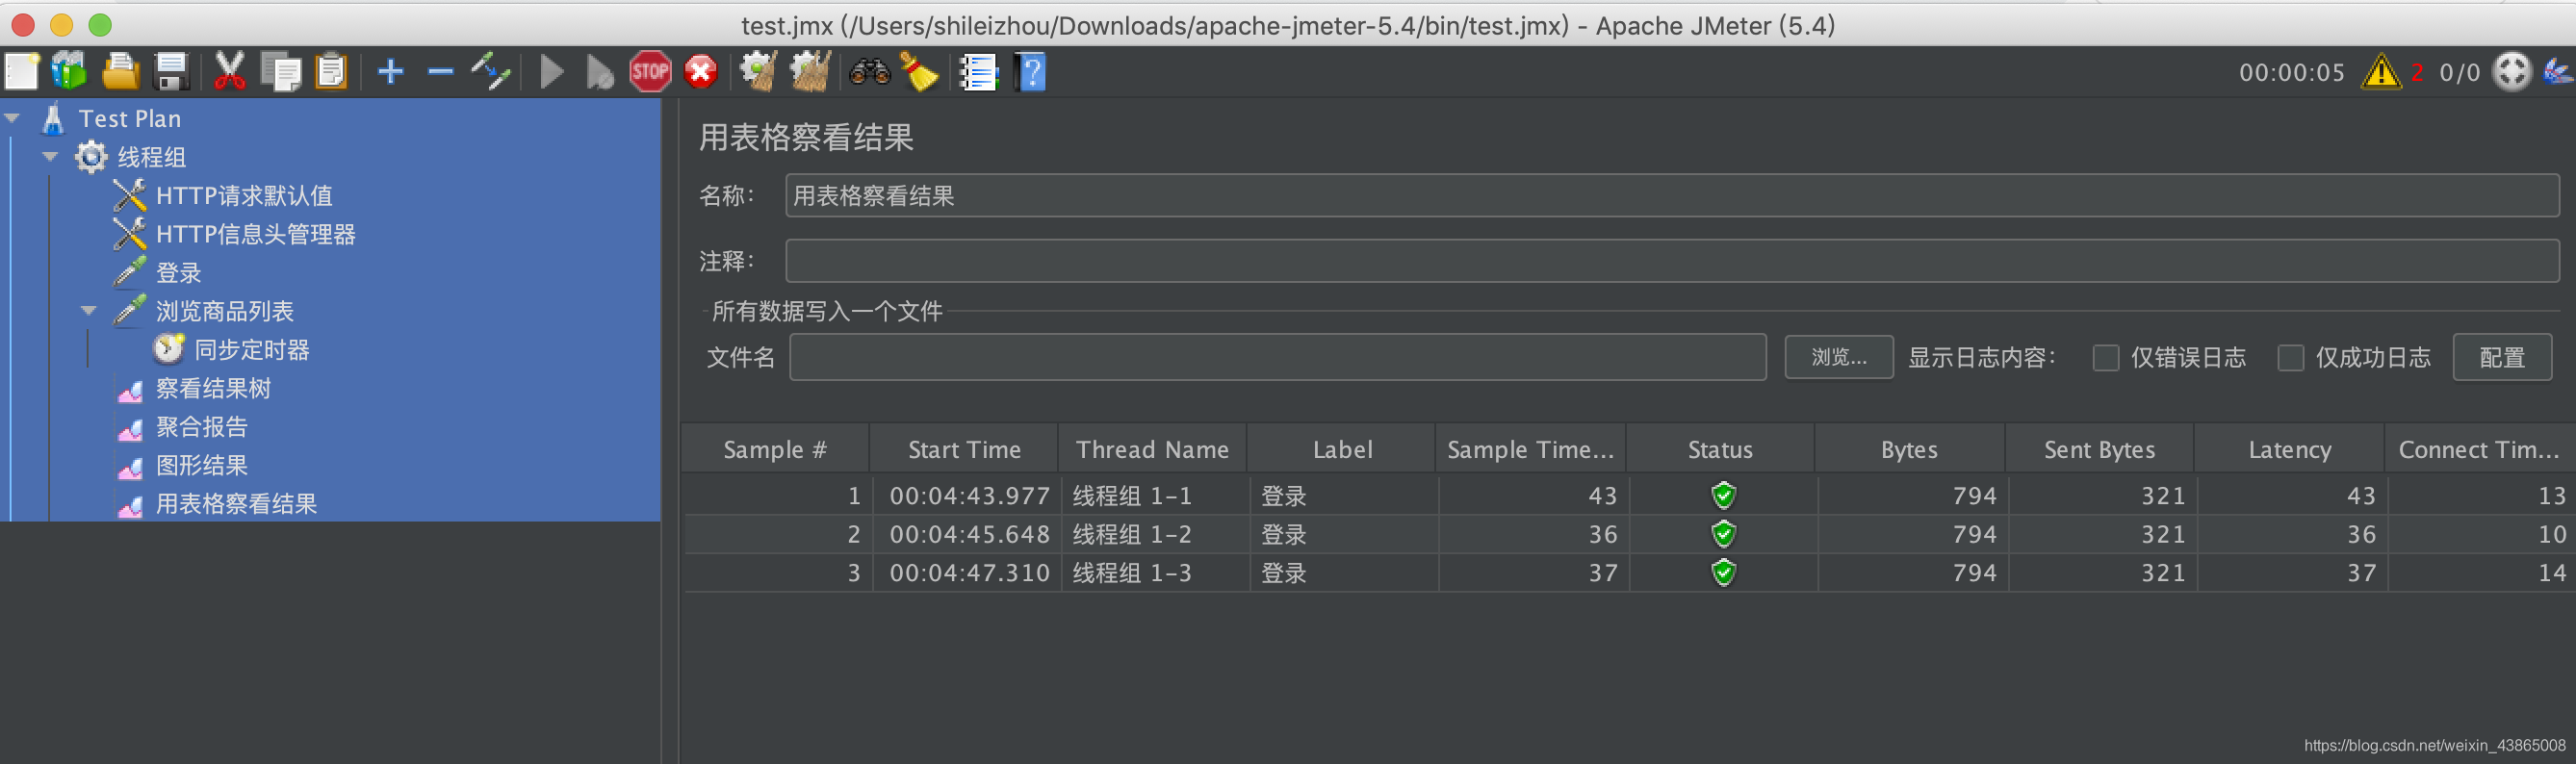Click the Cut scissors icon
This screenshot has width=2576, height=764.
tap(229, 72)
